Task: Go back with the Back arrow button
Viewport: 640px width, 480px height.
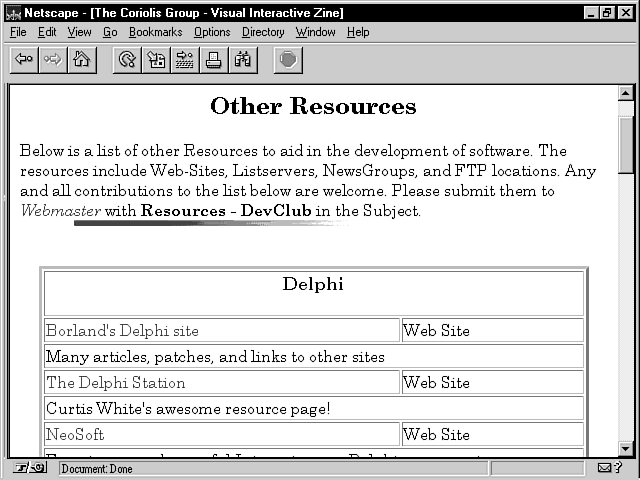Action: point(24,60)
